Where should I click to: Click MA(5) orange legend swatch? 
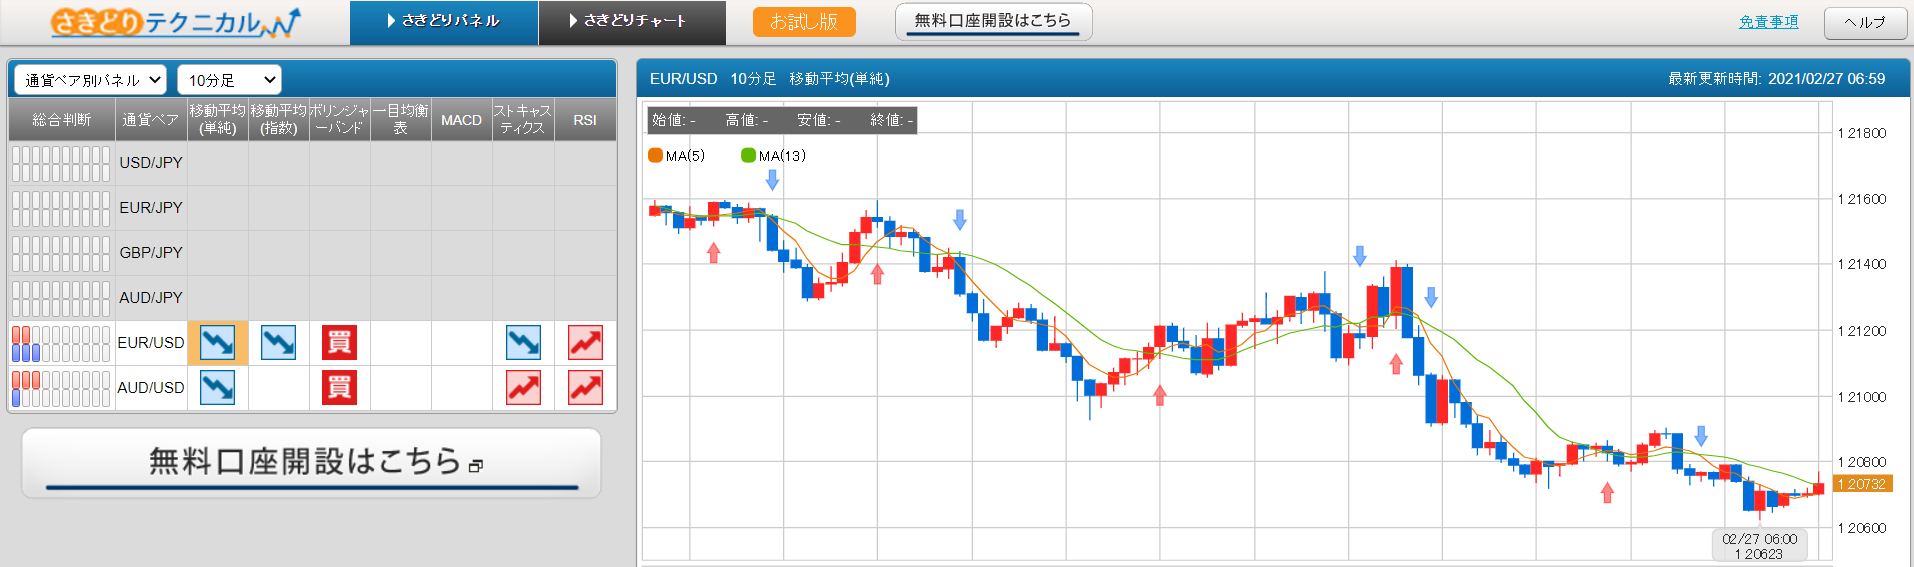656,155
